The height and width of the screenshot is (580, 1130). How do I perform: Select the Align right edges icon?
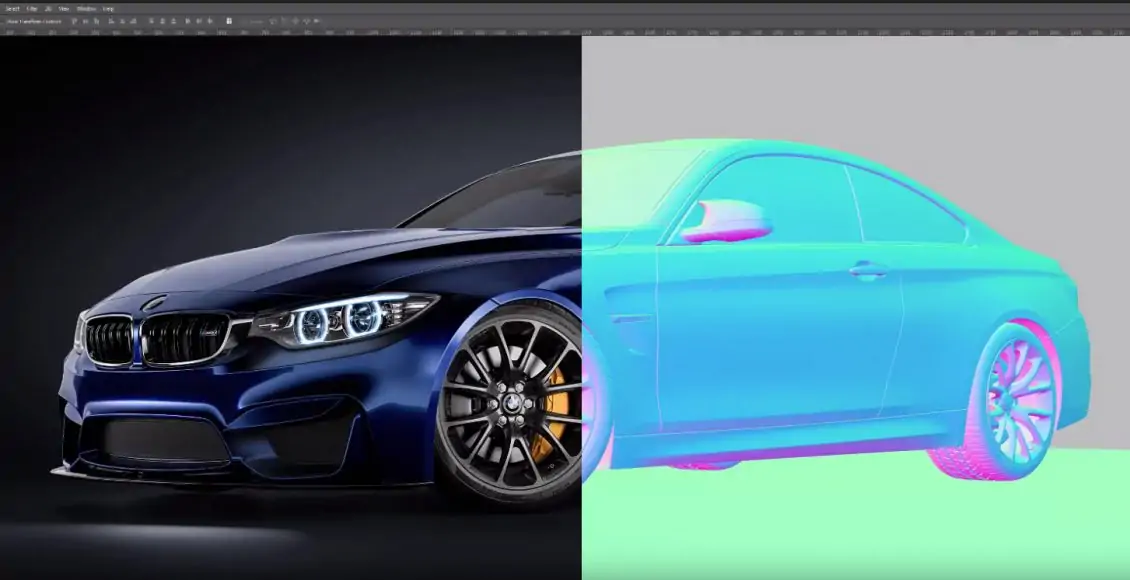[135, 20]
